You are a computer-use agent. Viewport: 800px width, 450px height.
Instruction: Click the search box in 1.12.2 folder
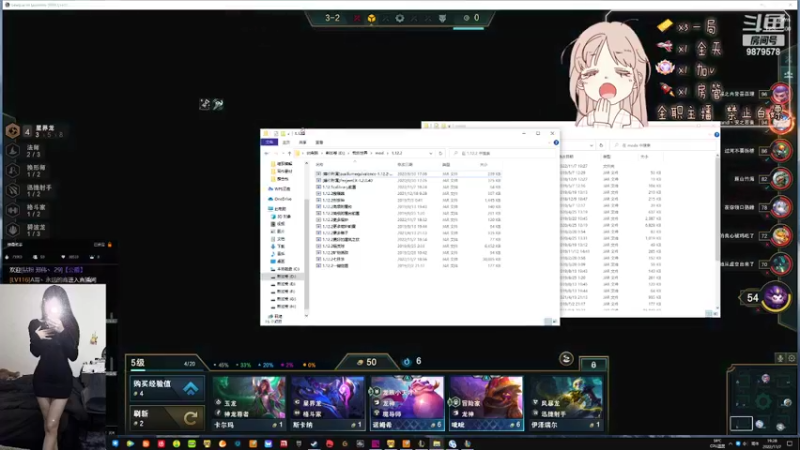[503, 153]
